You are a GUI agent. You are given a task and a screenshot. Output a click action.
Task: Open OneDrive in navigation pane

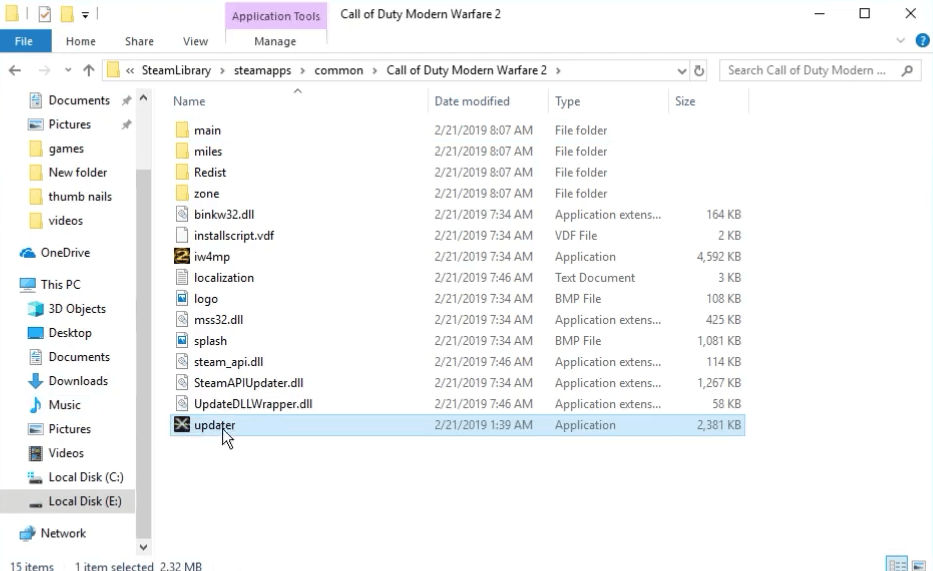55,253
